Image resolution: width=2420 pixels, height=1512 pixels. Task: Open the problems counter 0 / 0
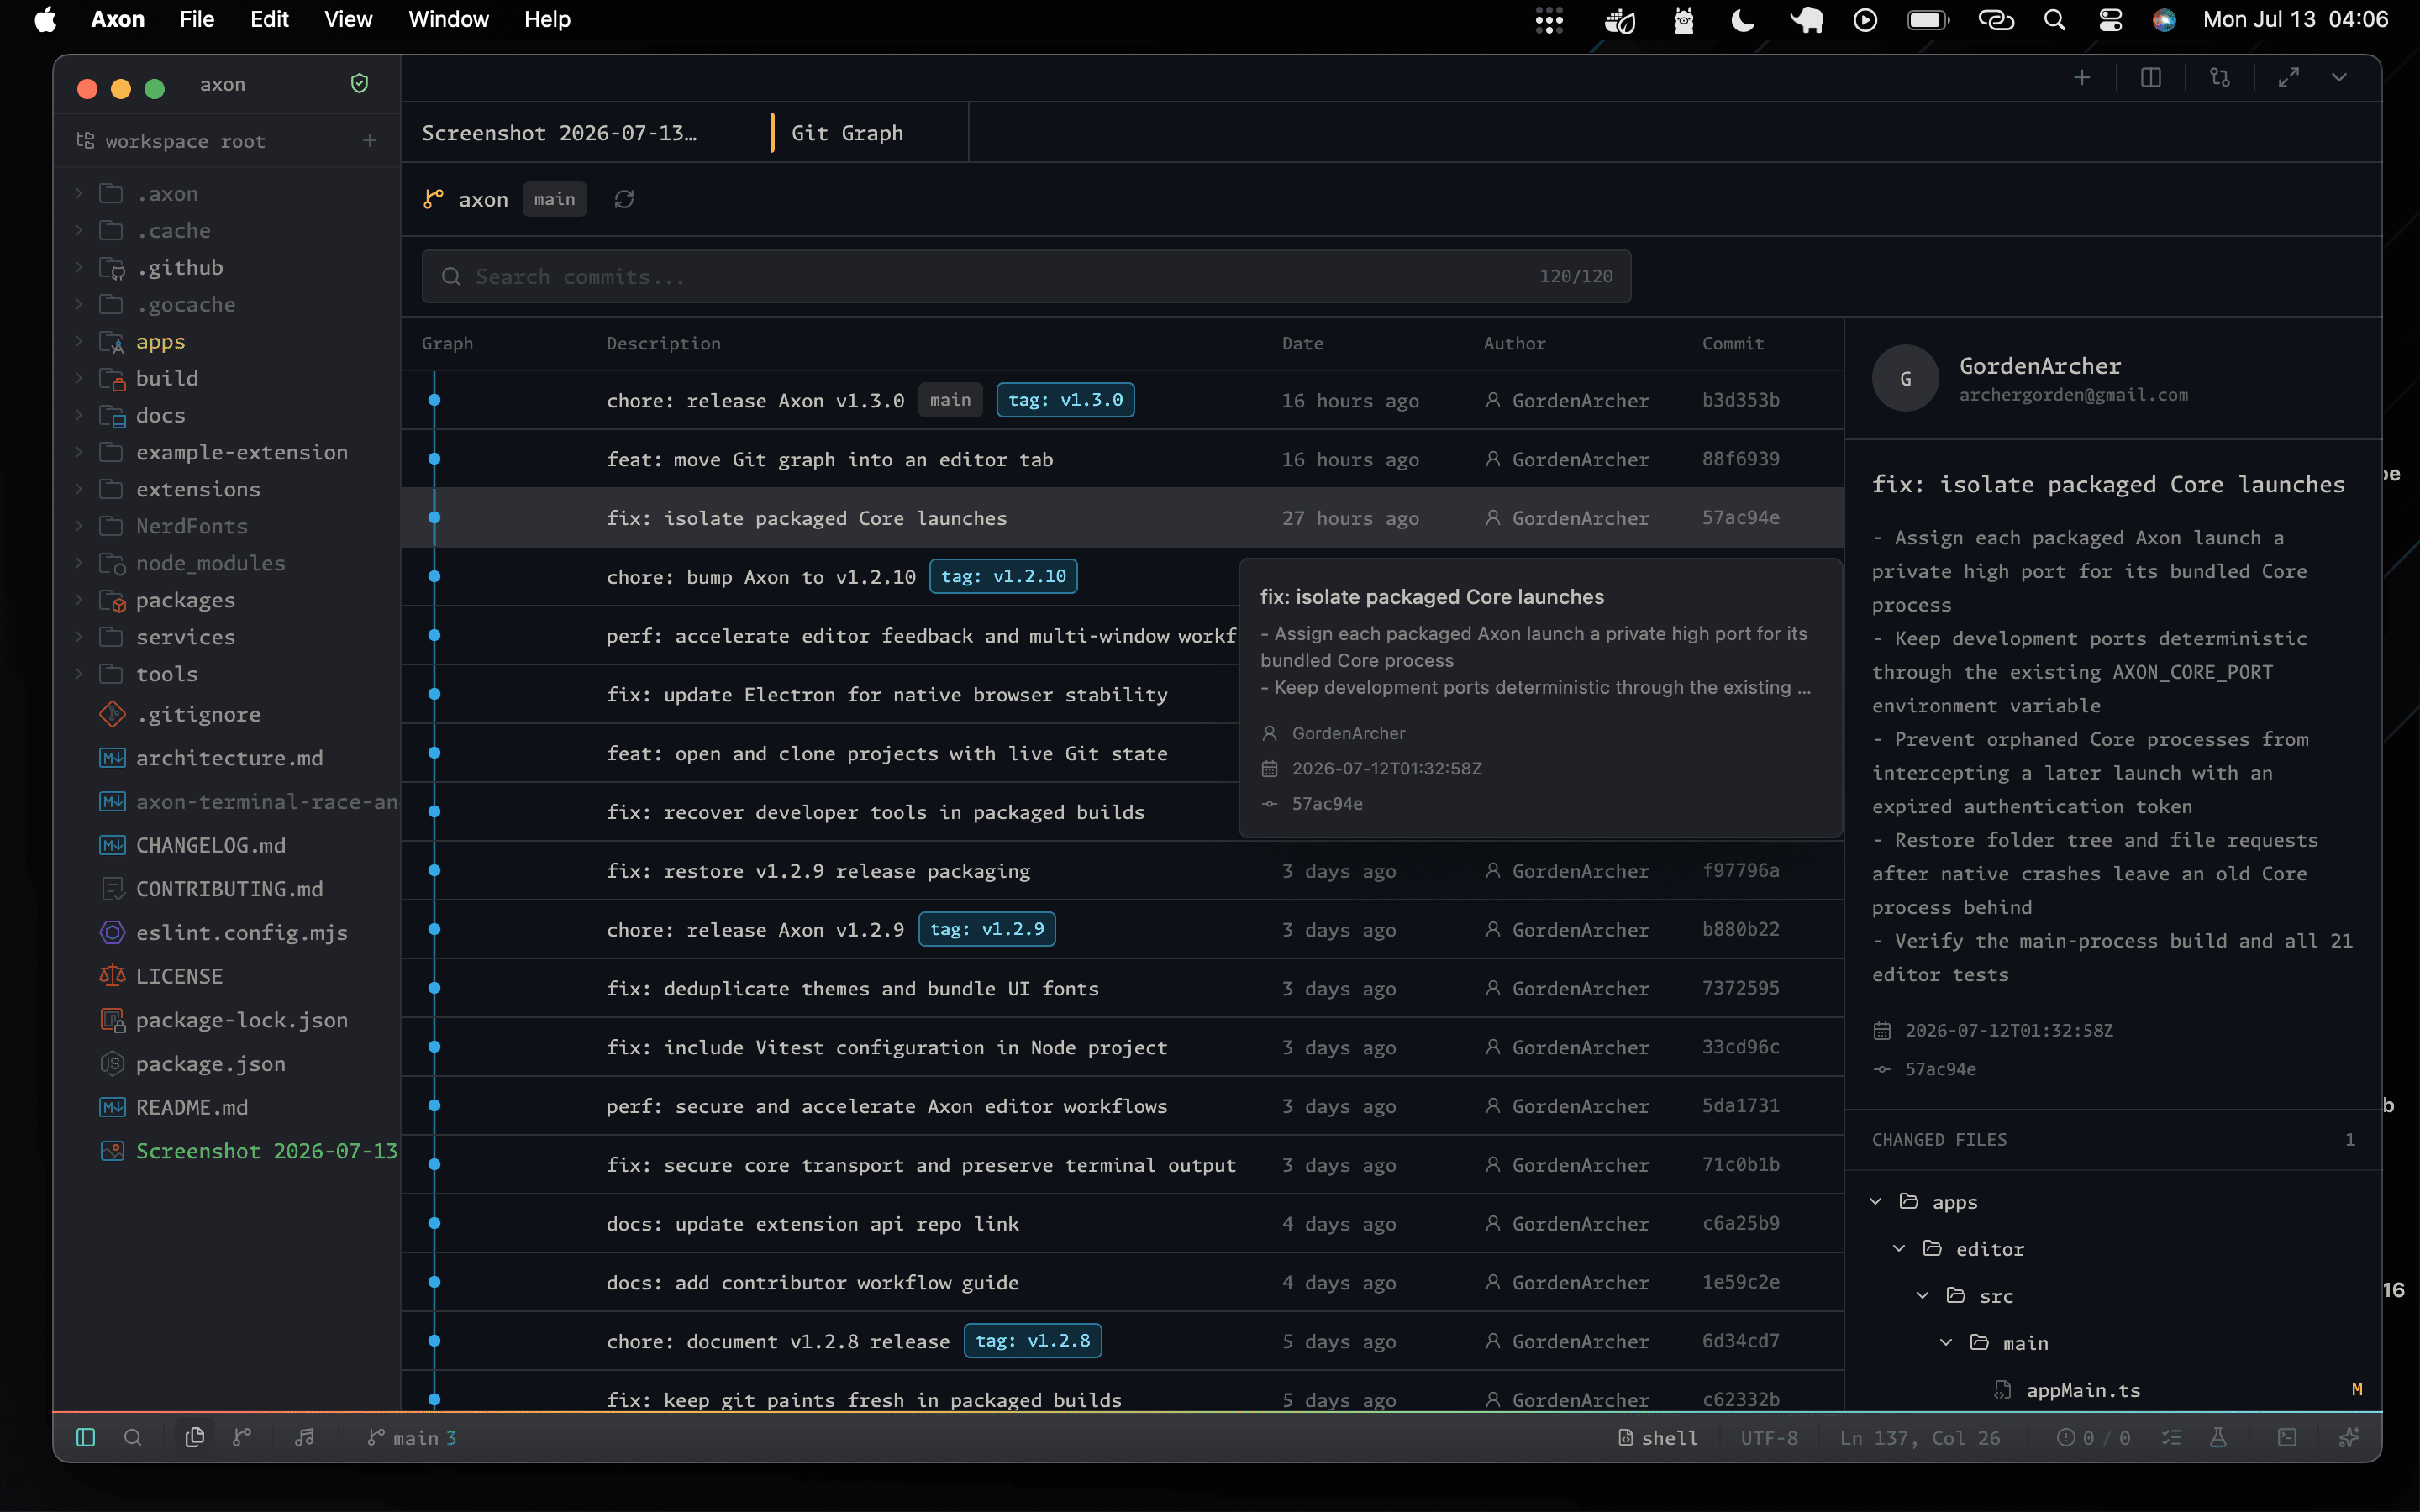click(x=2093, y=1437)
